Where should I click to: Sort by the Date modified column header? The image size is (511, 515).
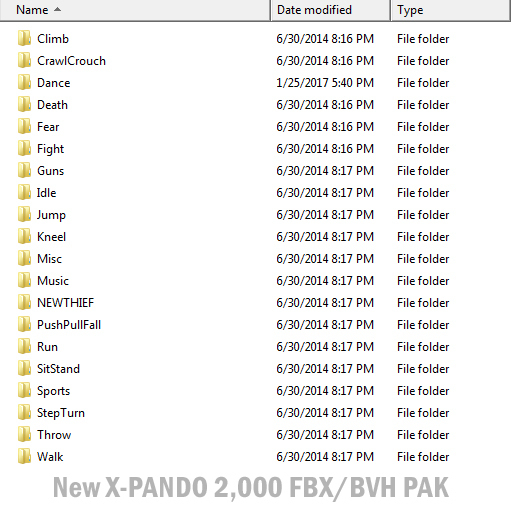click(x=330, y=10)
